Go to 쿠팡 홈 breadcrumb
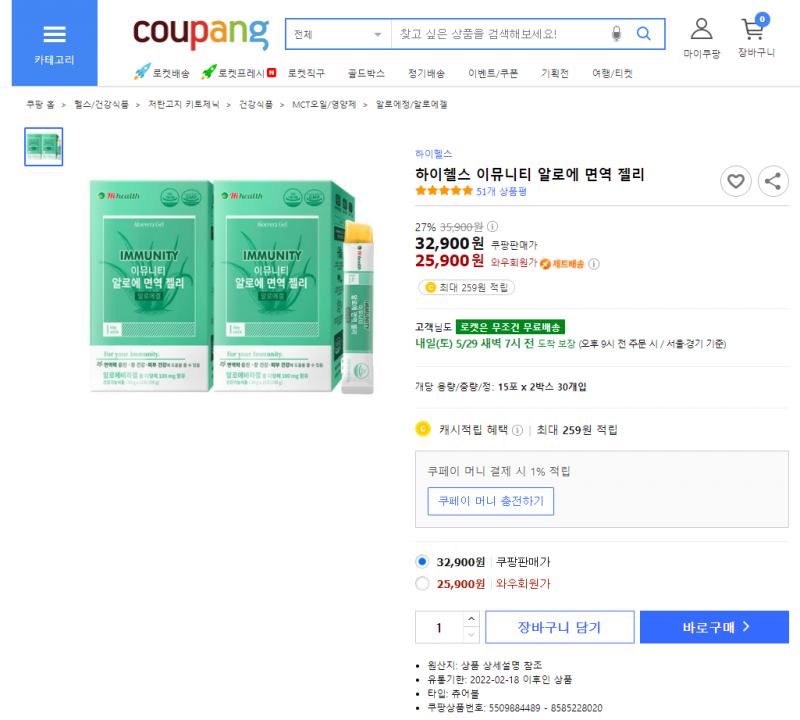Viewport: 800px width, 720px height. pos(40,105)
